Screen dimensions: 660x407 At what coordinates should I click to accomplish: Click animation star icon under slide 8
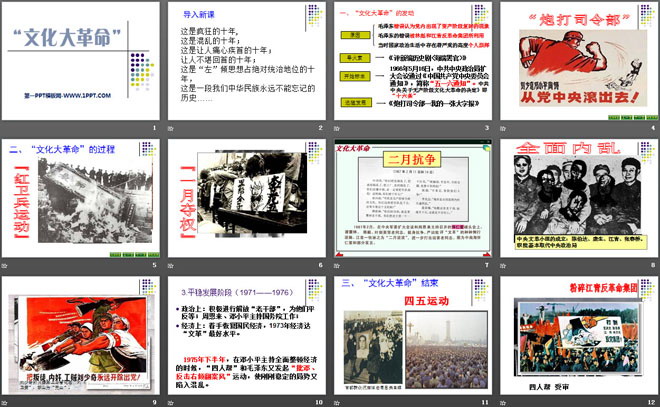tap(503, 266)
